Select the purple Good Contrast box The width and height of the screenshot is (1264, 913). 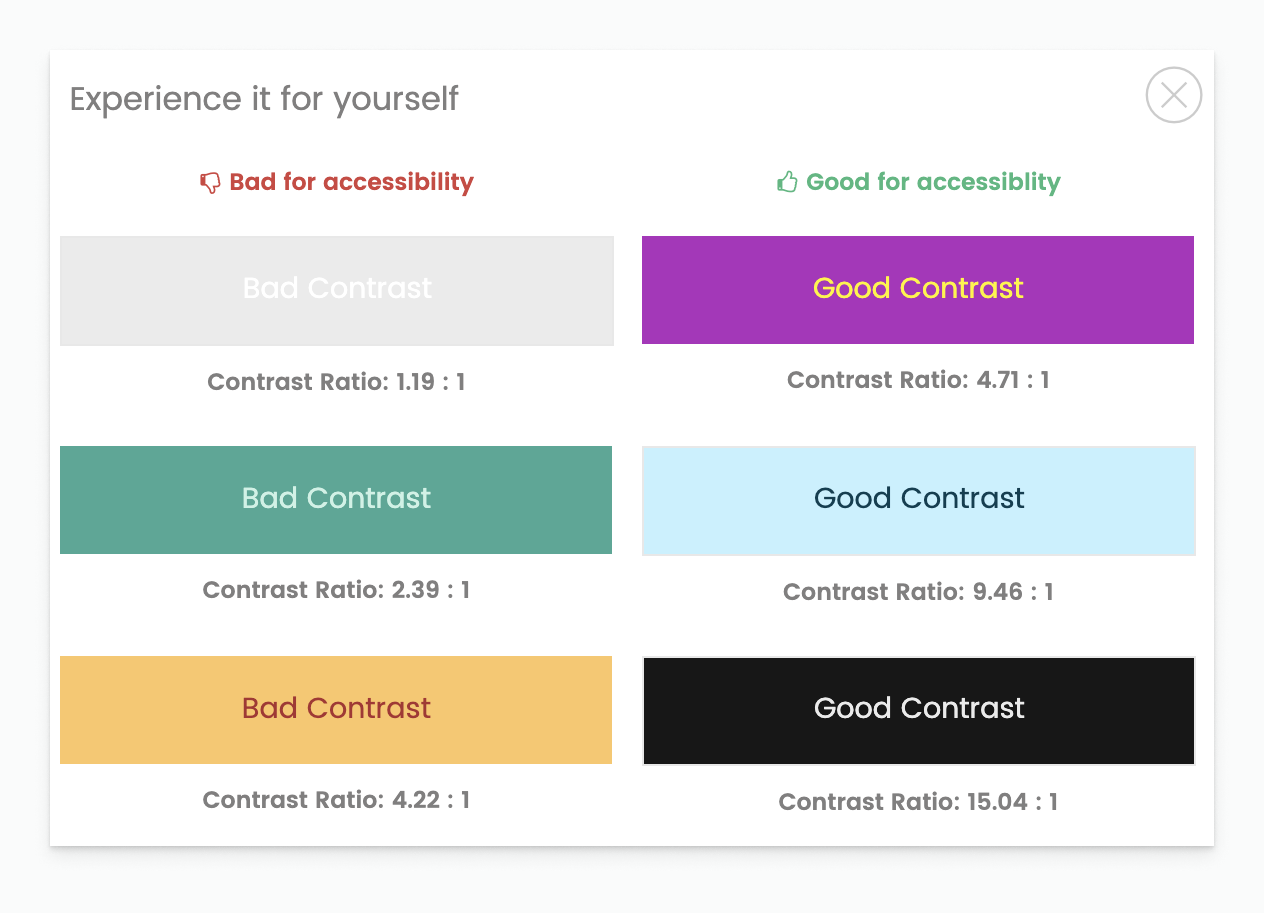pos(918,290)
